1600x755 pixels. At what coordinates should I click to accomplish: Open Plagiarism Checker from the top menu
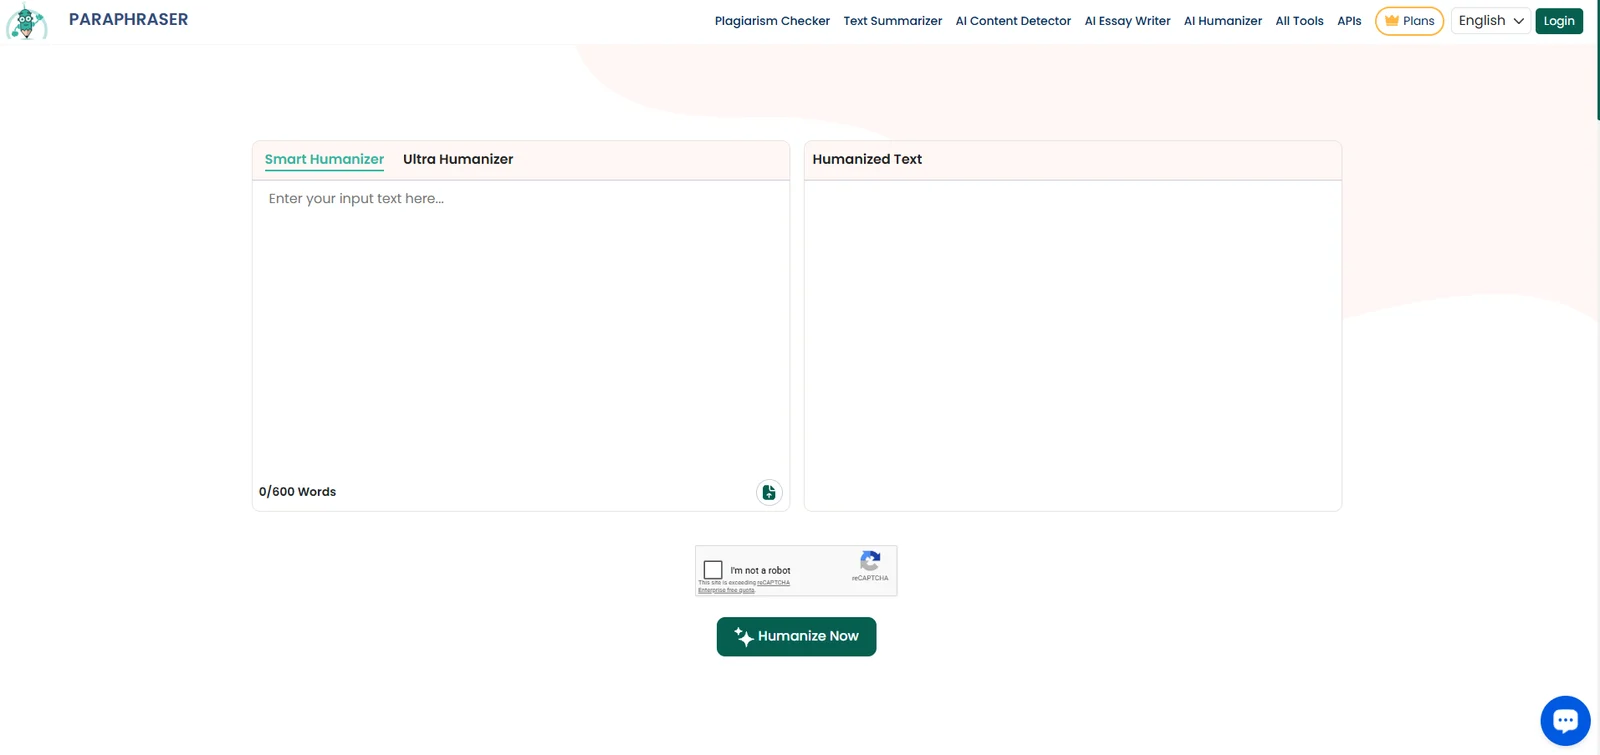point(772,21)
